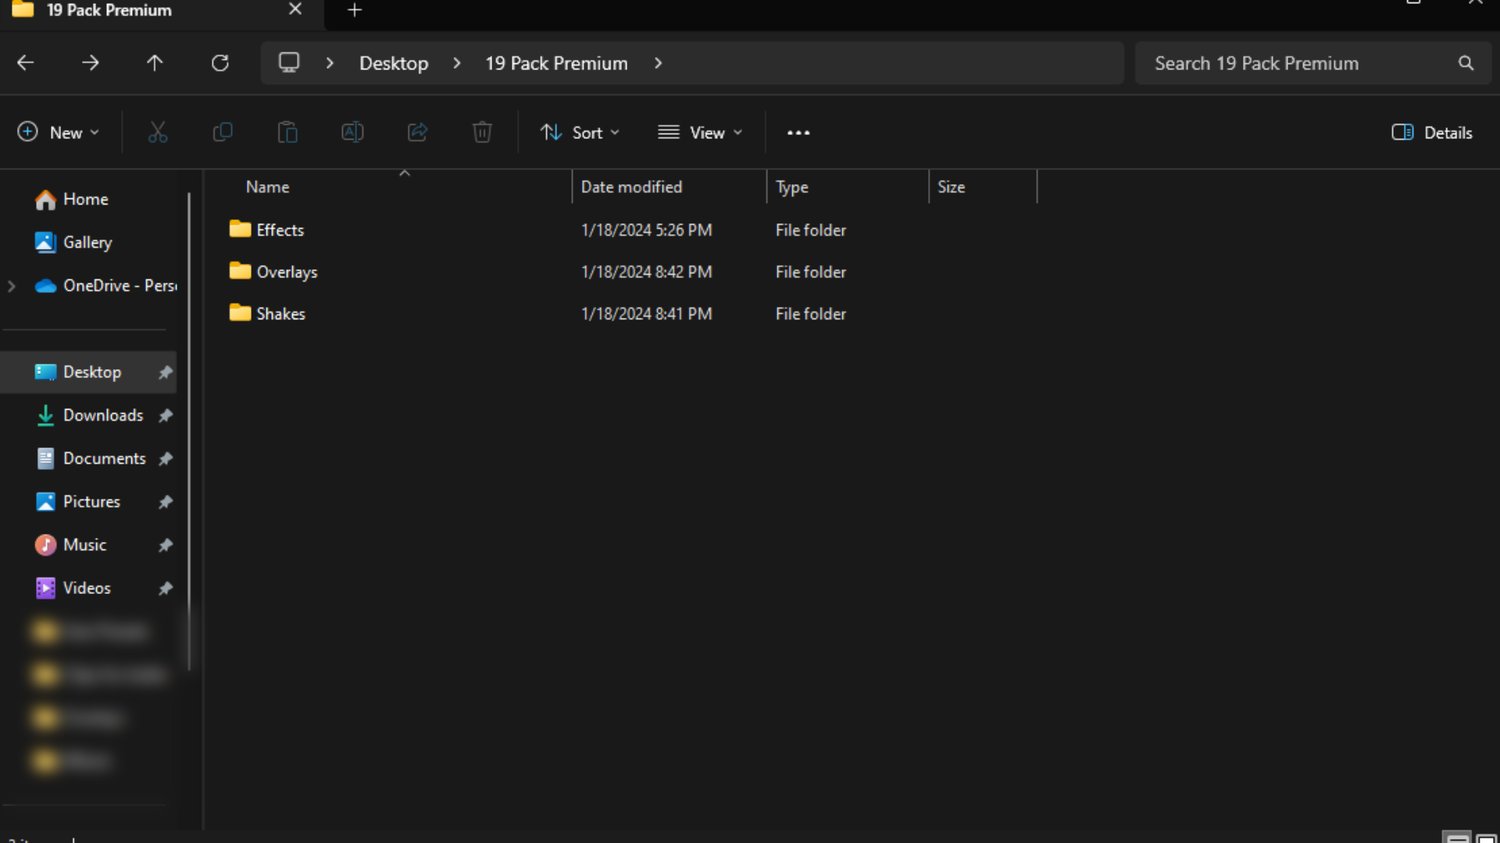Click the Share icon in toolbar
The height and width of the screenshot is (843, 1500).
418,132
